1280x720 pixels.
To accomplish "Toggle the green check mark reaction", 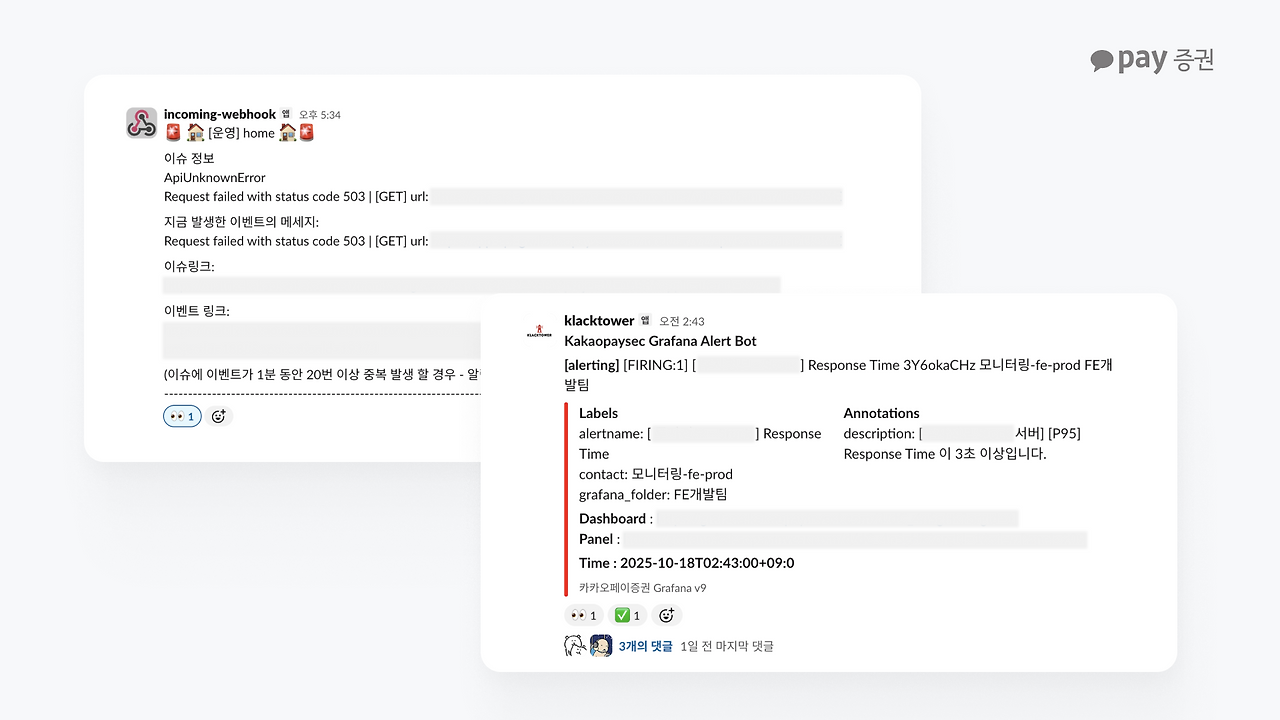I will tap(627, 615).
